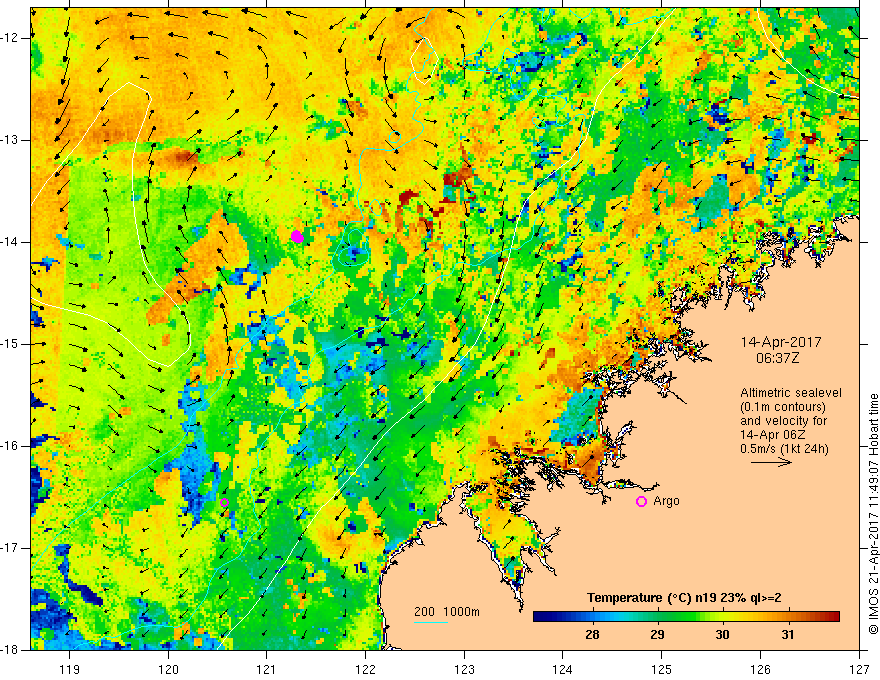880x680 pixels.
Task: Click the 'Temperature (°C) n19 23% ql>=2' title
Action: (x=684, y=598)
